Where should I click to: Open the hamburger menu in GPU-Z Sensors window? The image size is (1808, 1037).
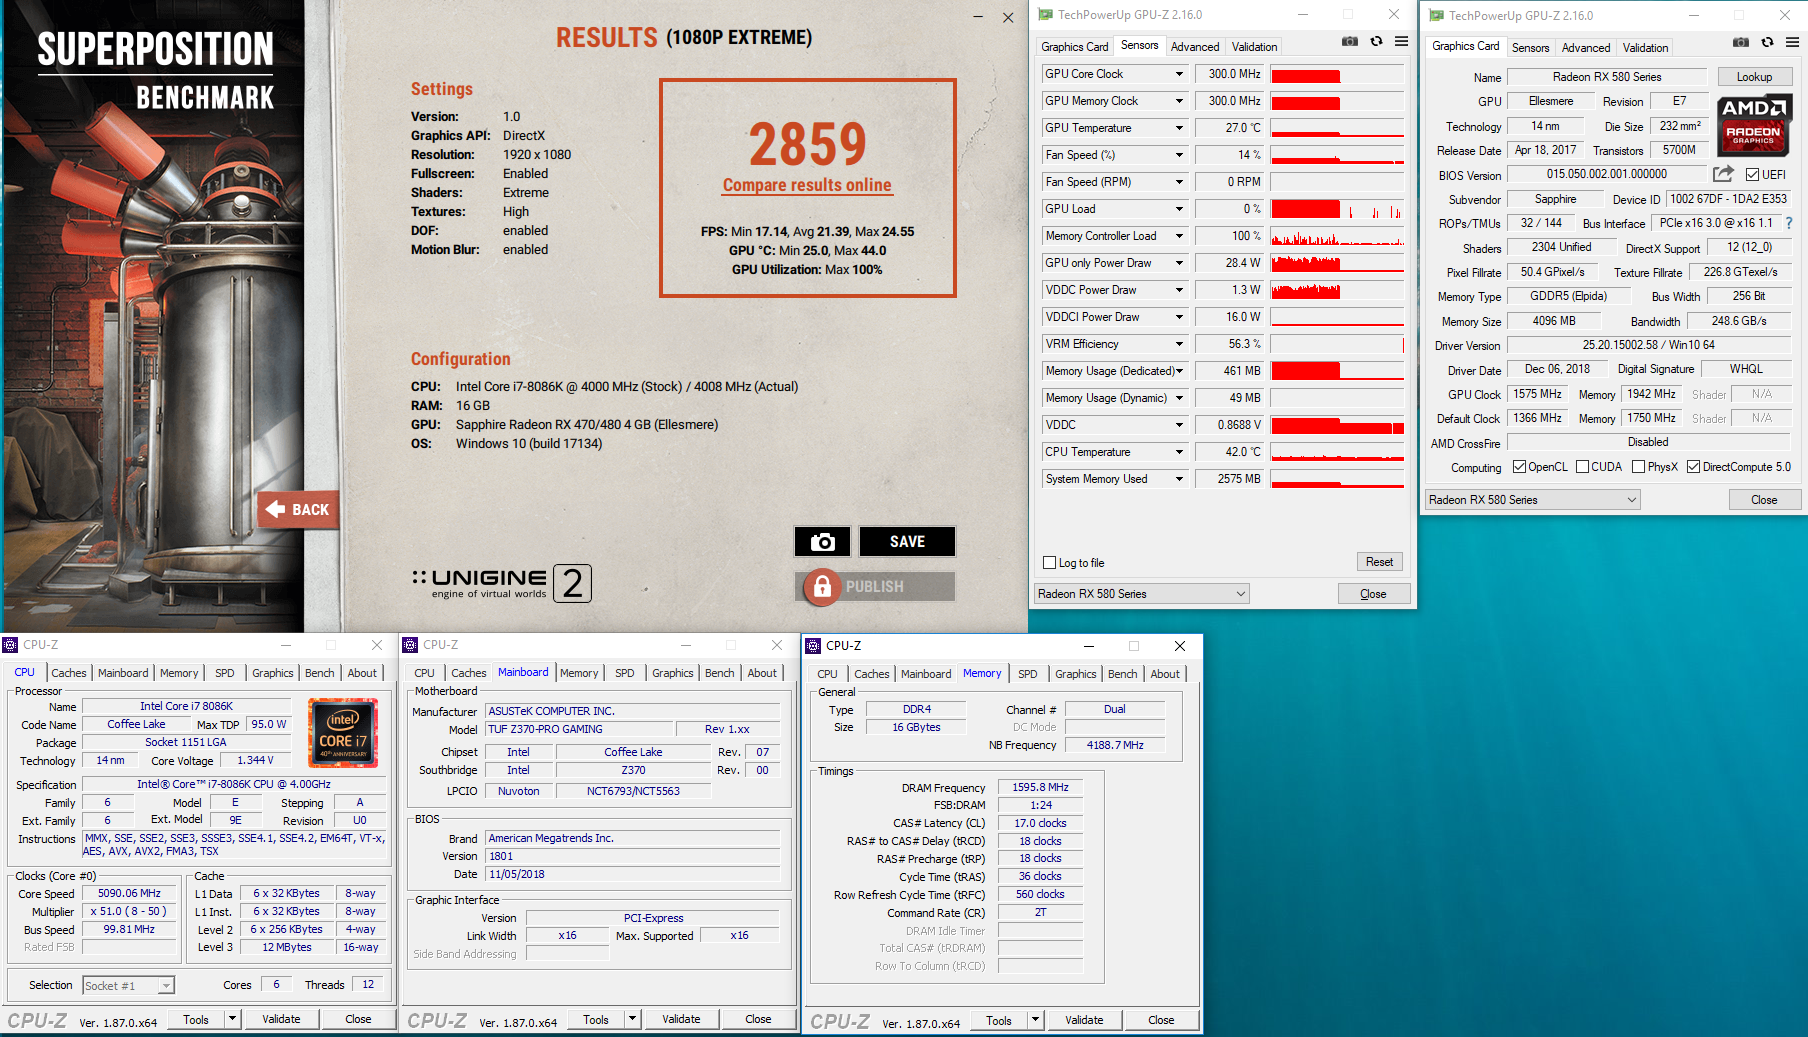[x=1401, y=42]
